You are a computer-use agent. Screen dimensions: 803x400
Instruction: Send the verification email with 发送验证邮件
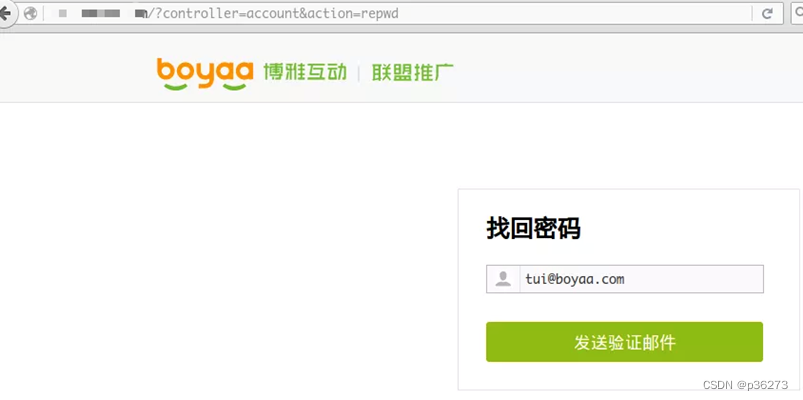click(x=624, y=342)
